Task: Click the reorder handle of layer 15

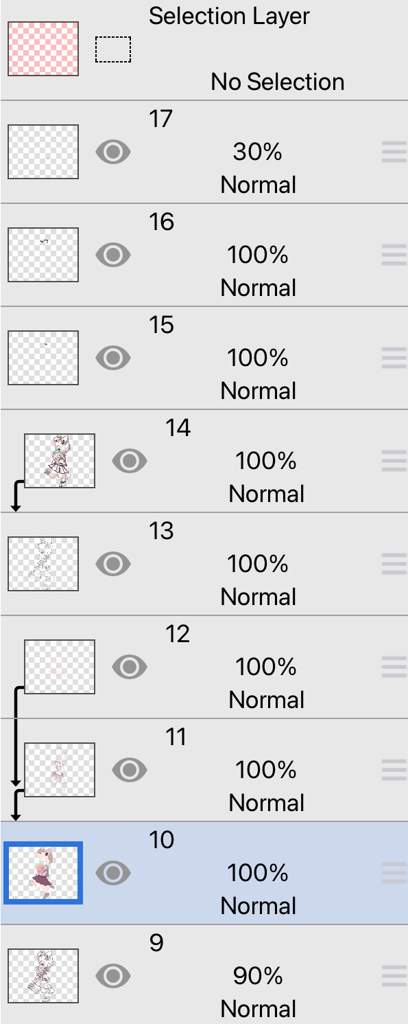Action: pos(394,358)
